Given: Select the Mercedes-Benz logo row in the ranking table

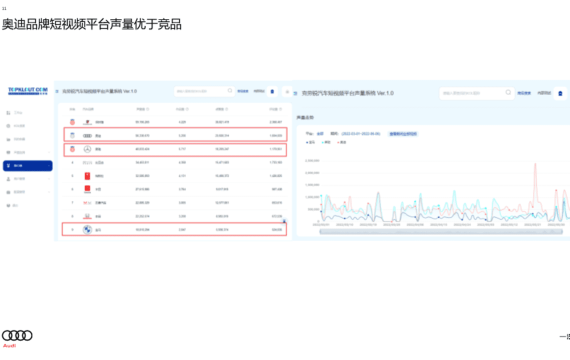Looking at the screenshot, I should (x=175, y=149).
